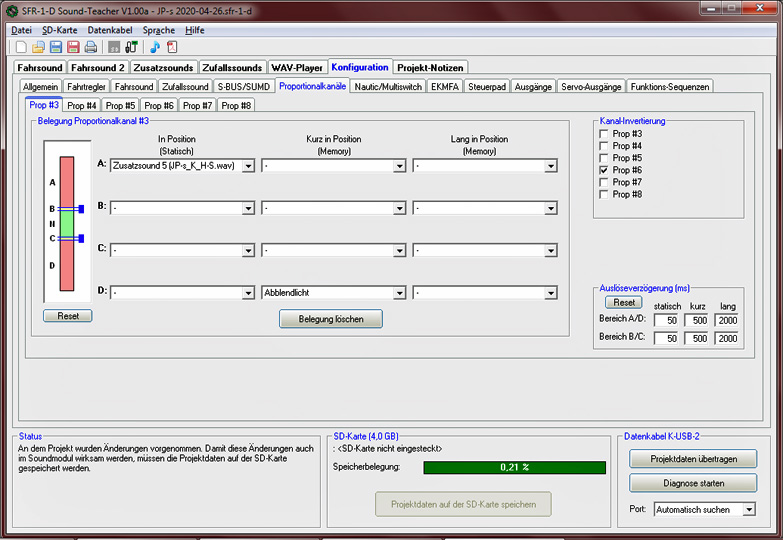Select the Steuerpad sub-tab
The width and height of the screenshot is (783, 540).
click(x=487, y=86)
